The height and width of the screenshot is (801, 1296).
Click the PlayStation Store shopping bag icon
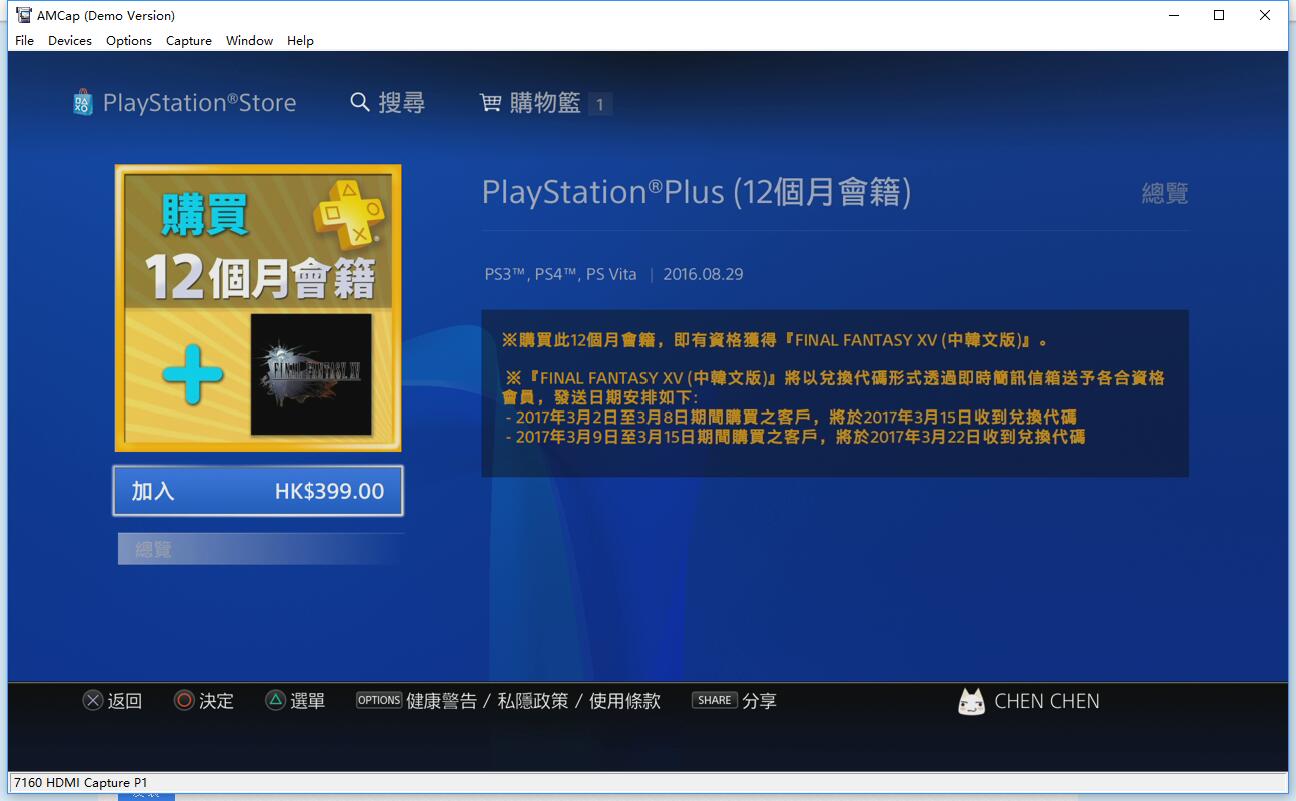(83, 102)
